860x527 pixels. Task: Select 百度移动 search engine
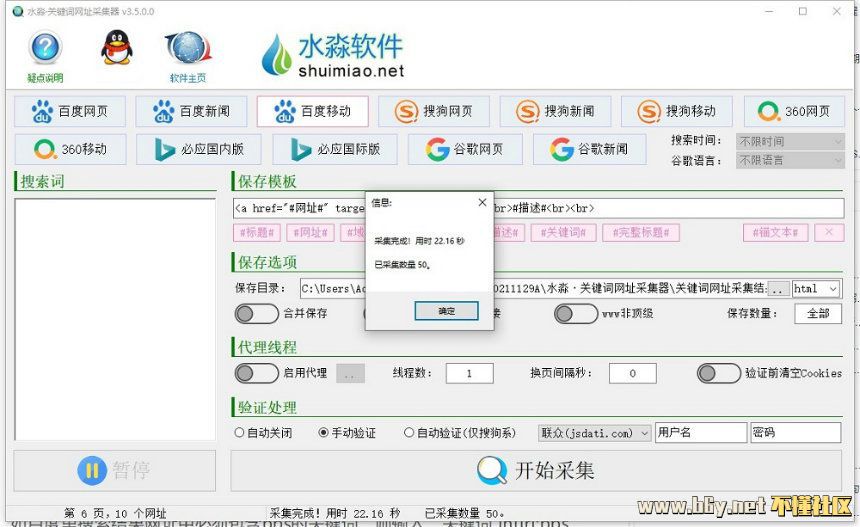pos(313,111)
